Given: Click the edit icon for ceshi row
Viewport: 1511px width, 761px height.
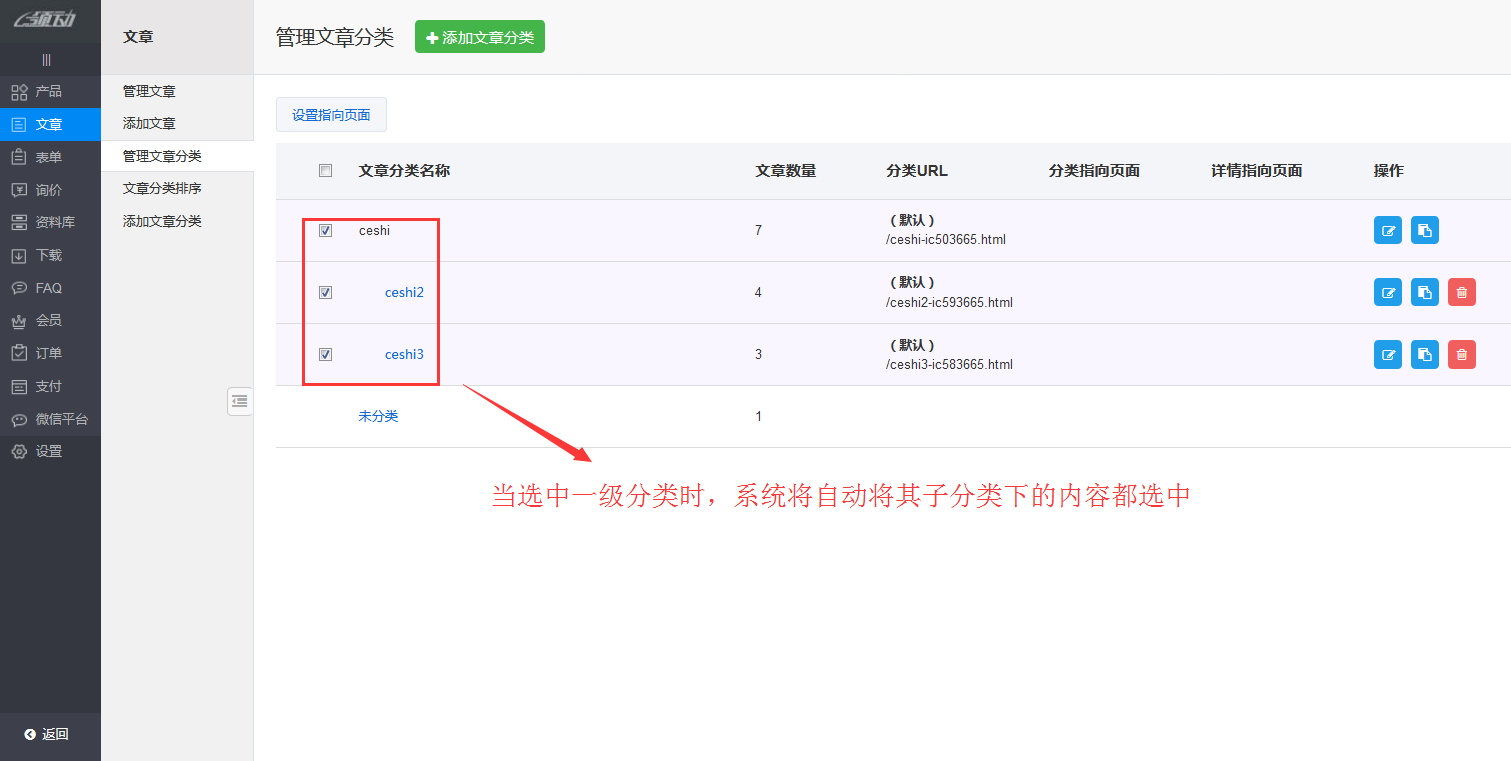Looking at the screenshot, I should 1387,230.
